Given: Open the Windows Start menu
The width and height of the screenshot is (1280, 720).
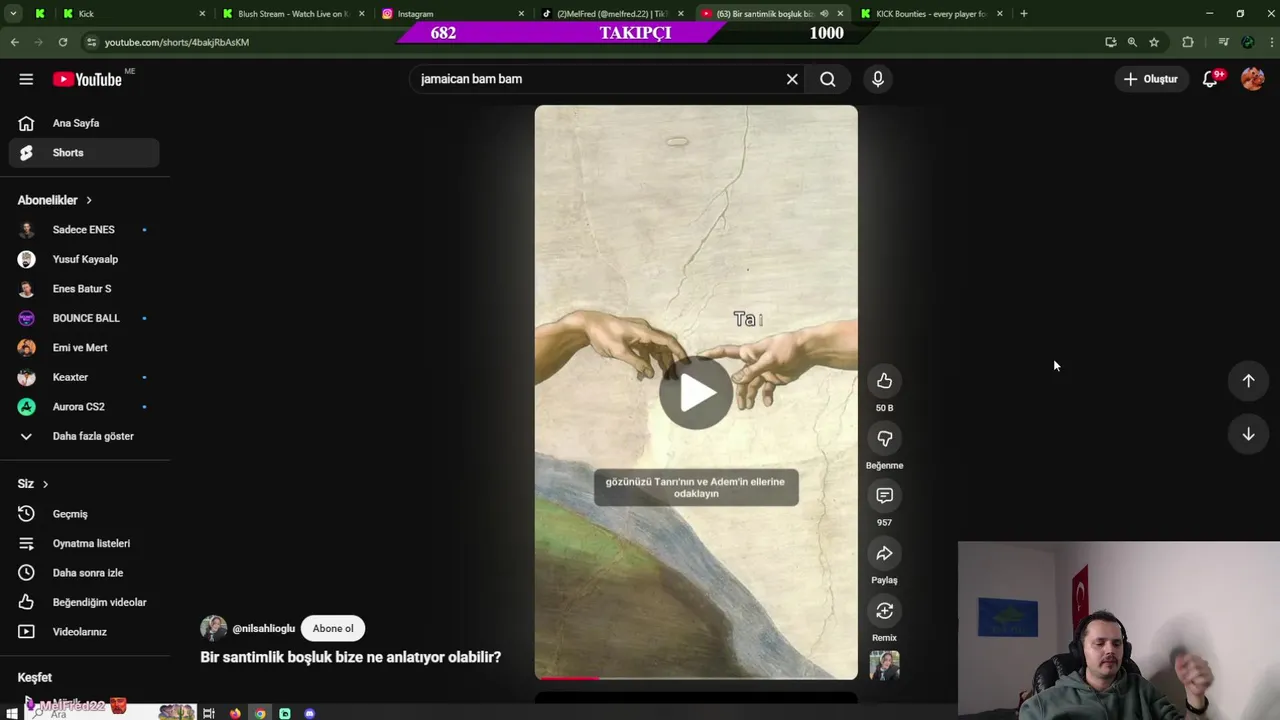Looking at the screenshot, I should [x=13, y=713].
